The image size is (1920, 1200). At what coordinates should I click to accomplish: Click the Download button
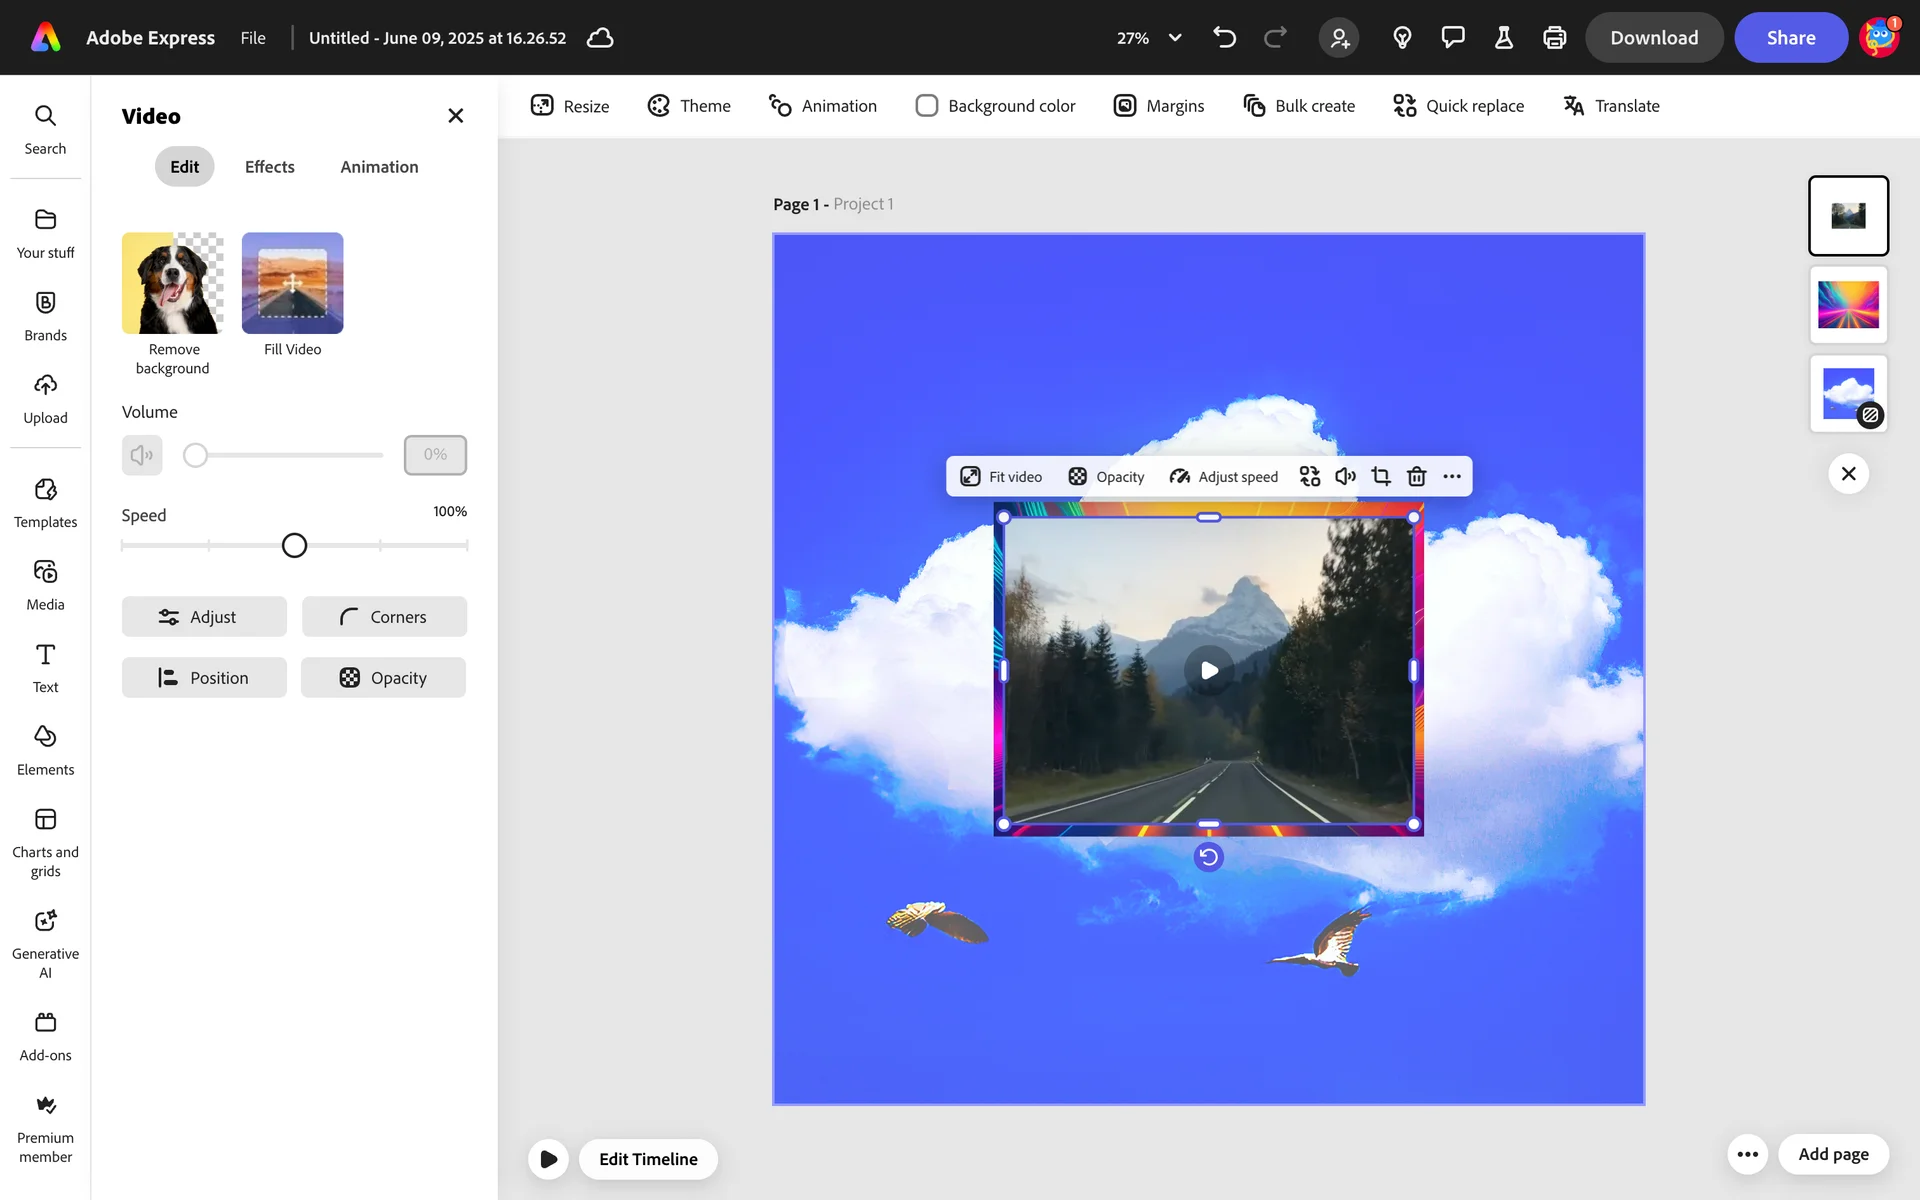tap(1653, 38)
